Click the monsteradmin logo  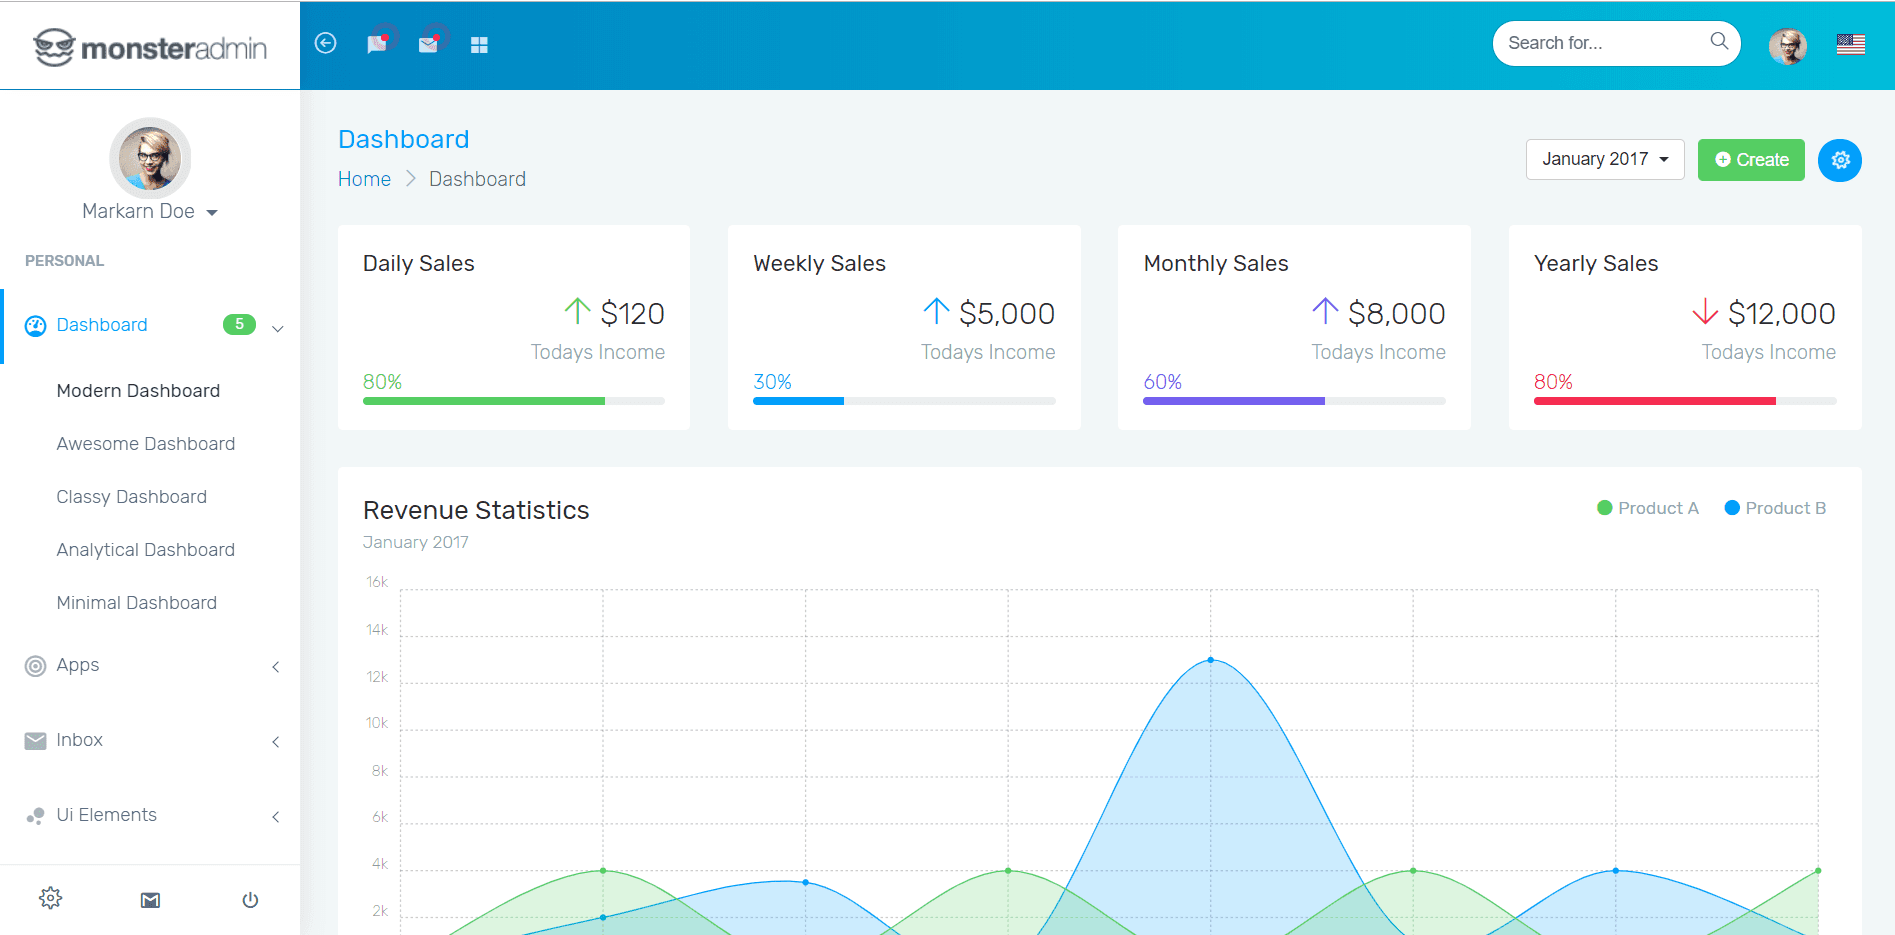[148, 45]
